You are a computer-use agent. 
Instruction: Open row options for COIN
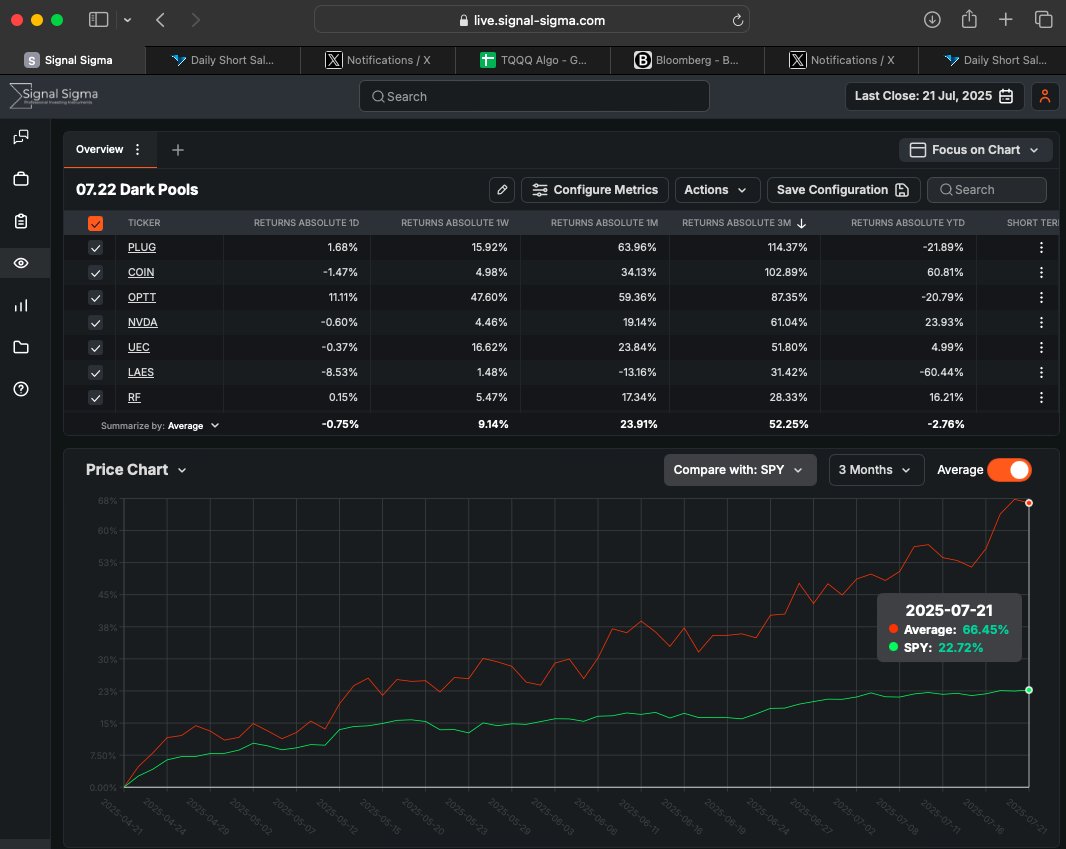[x=1041, y=273]
